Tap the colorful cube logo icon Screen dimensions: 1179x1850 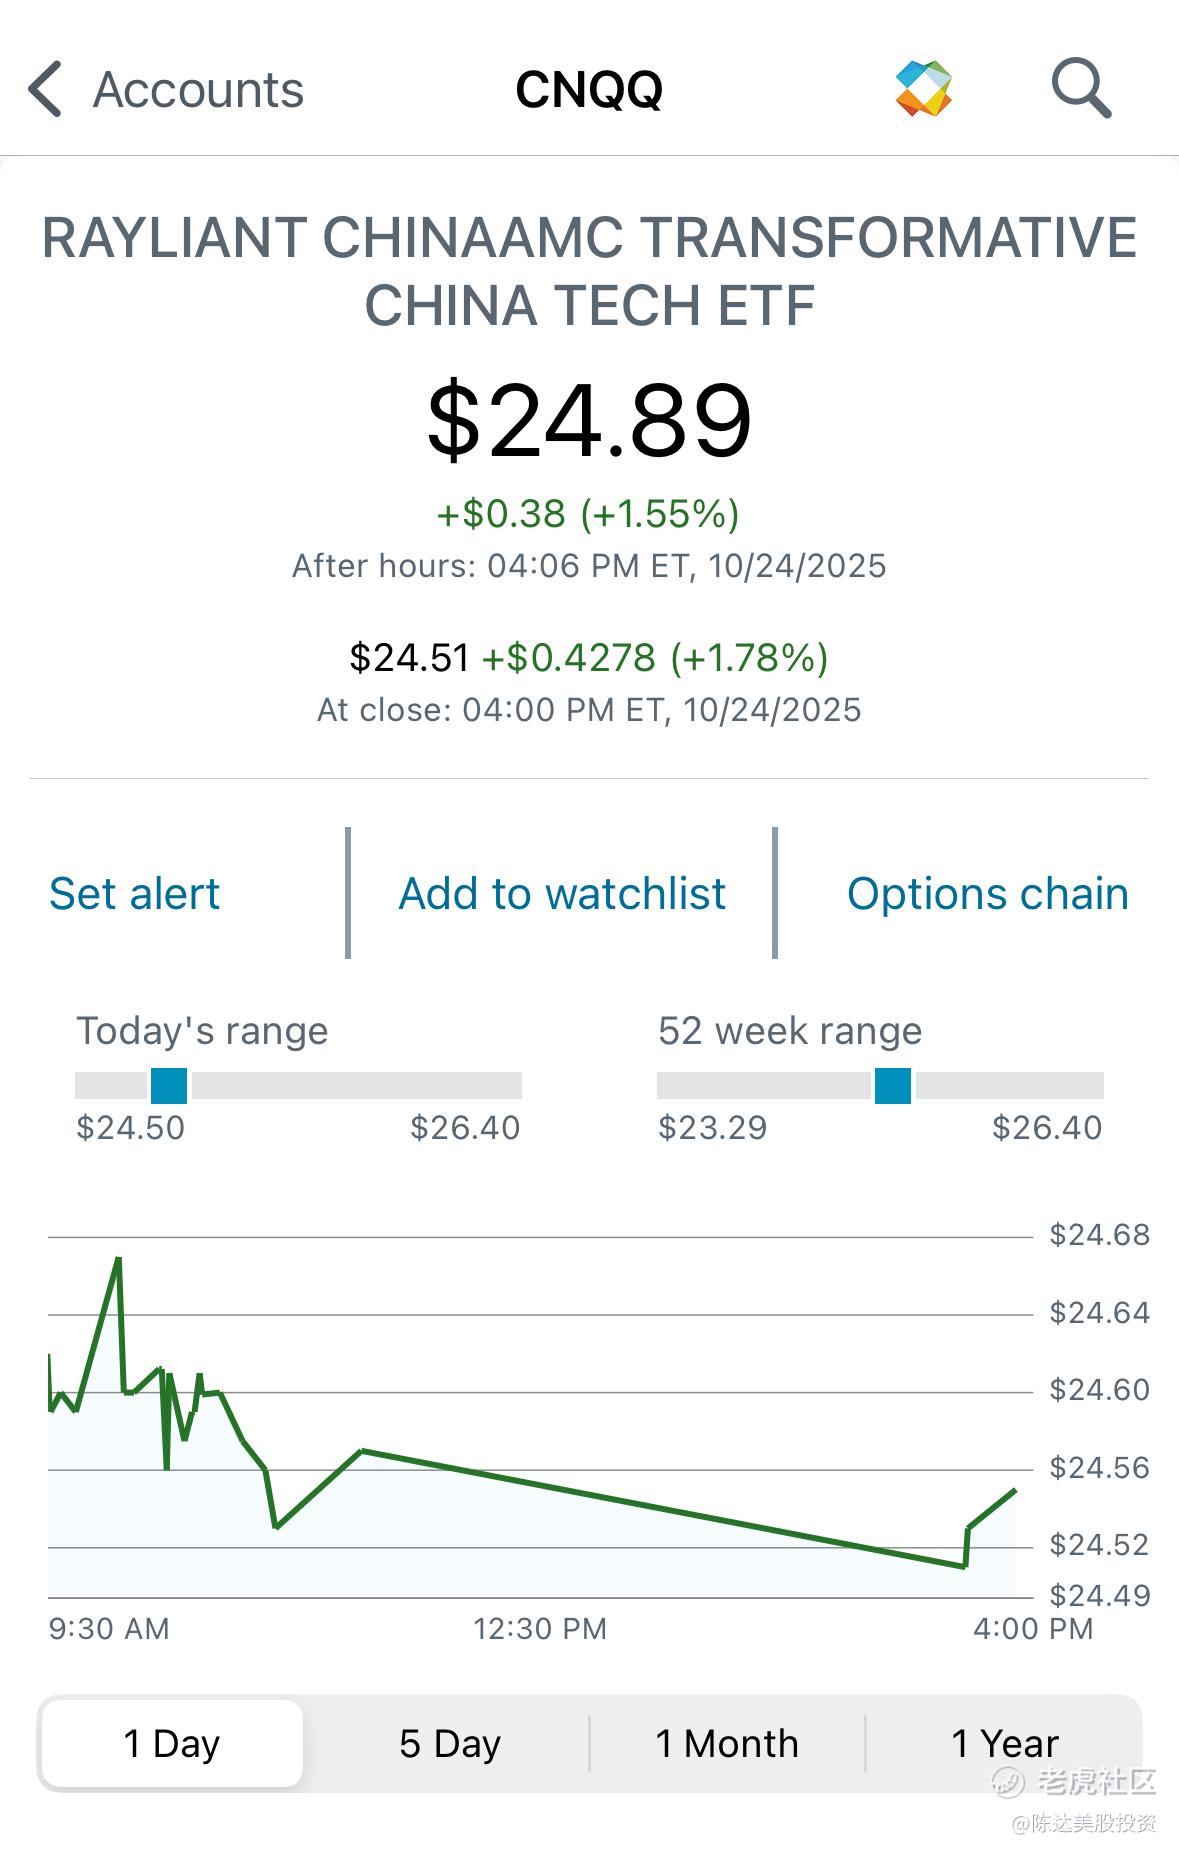[x=923, y=88]
